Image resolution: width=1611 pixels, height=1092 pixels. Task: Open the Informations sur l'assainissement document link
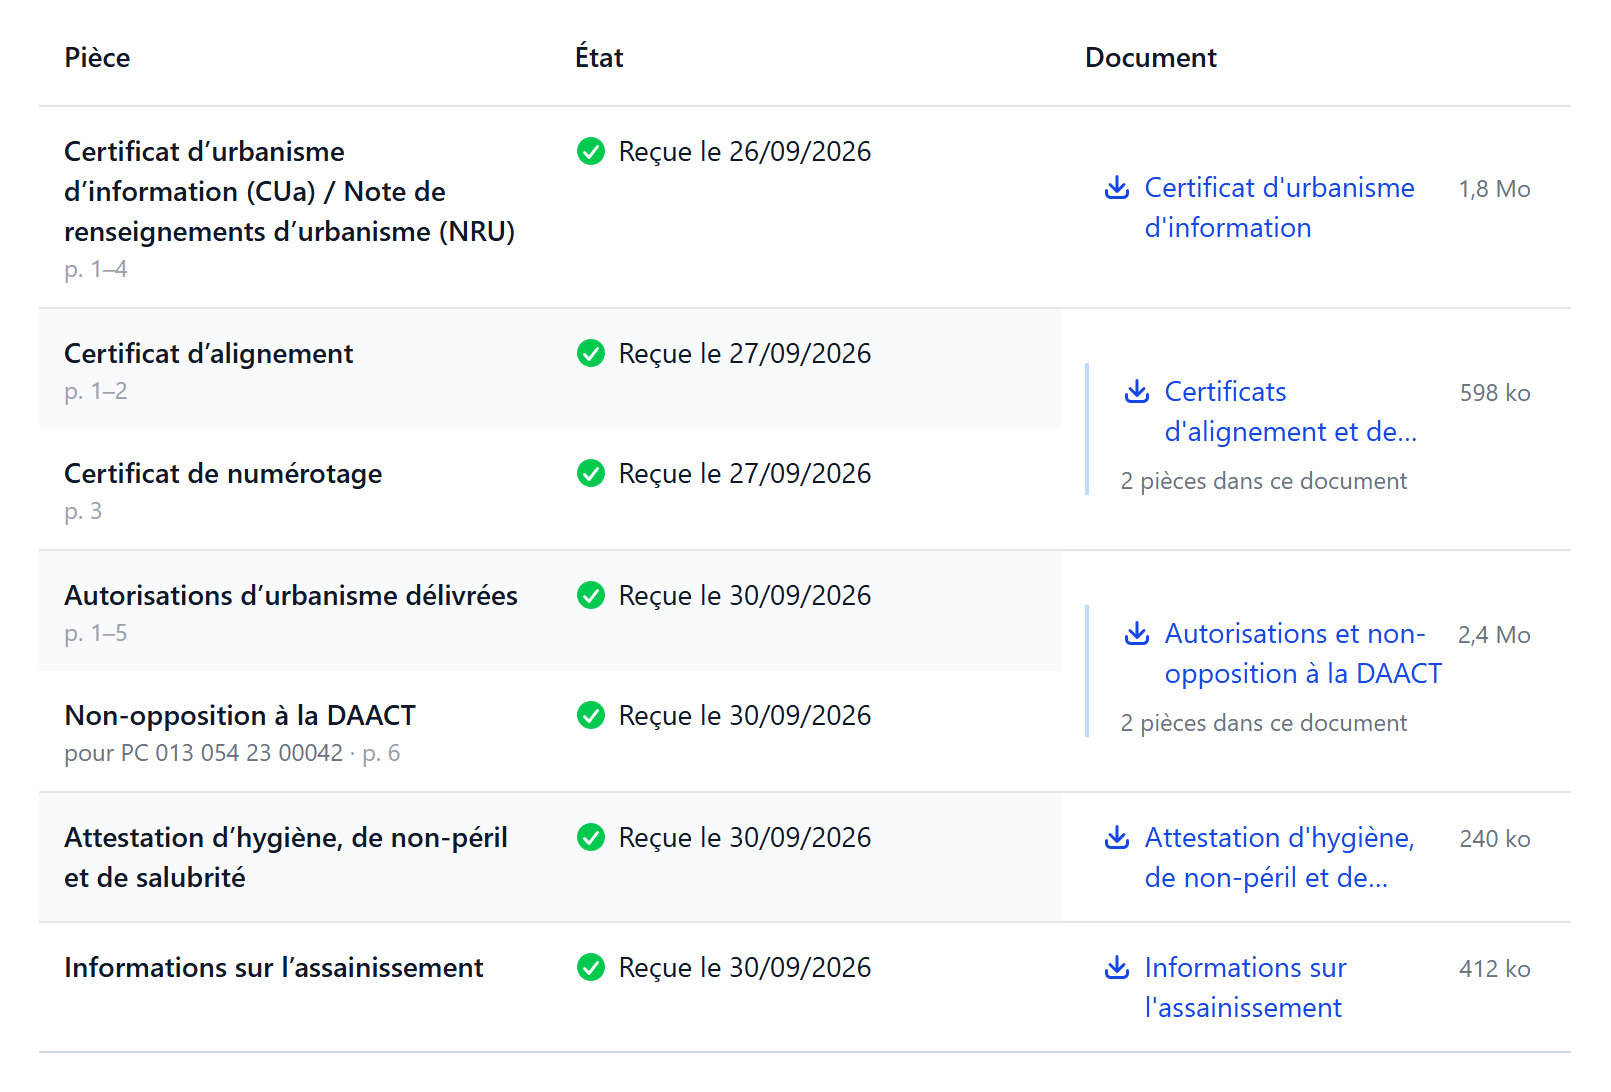pyautogui.click(x=1245, y=988)
